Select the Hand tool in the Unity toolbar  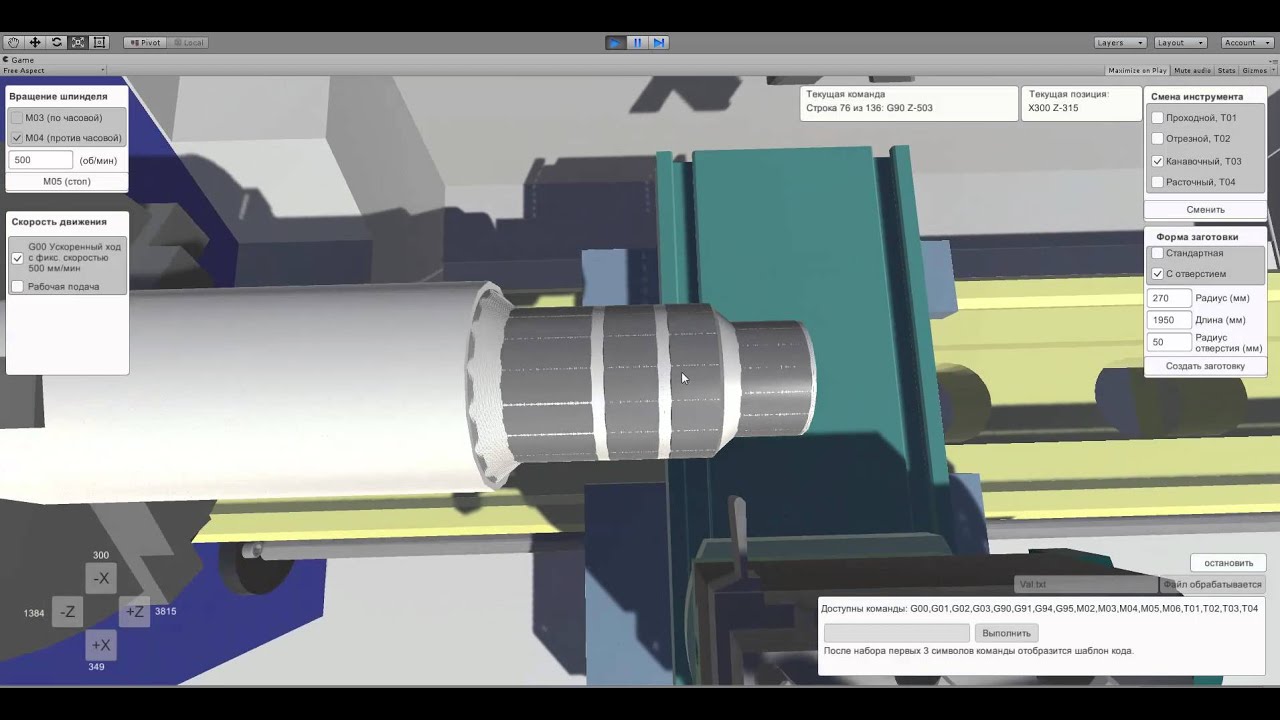click(x=13, y=42)
